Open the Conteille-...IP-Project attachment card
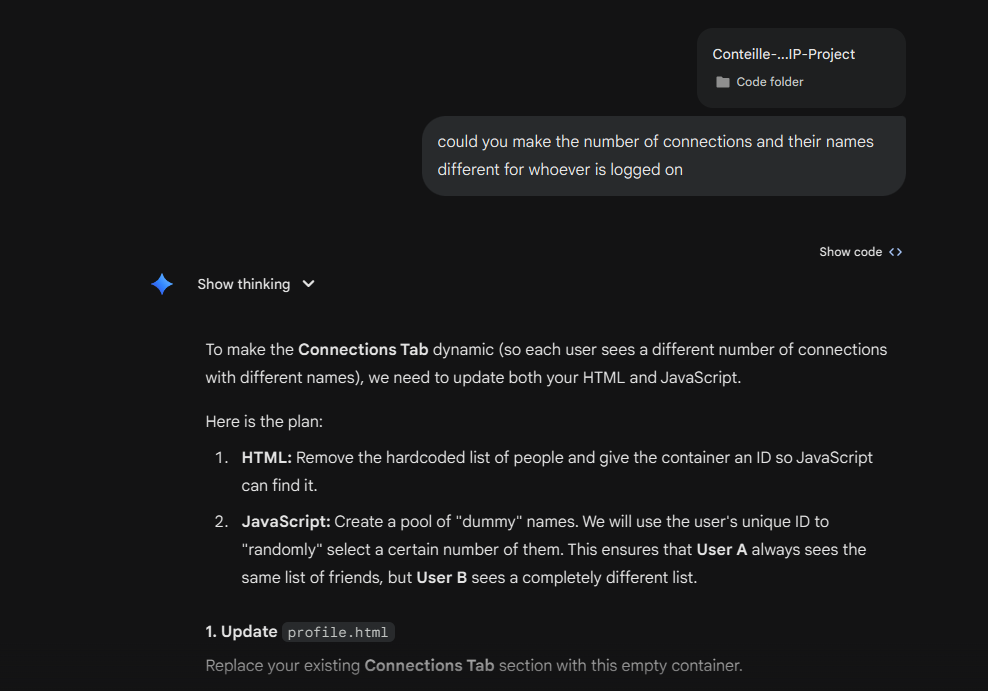The image size is (988, 691). point(800,67)
